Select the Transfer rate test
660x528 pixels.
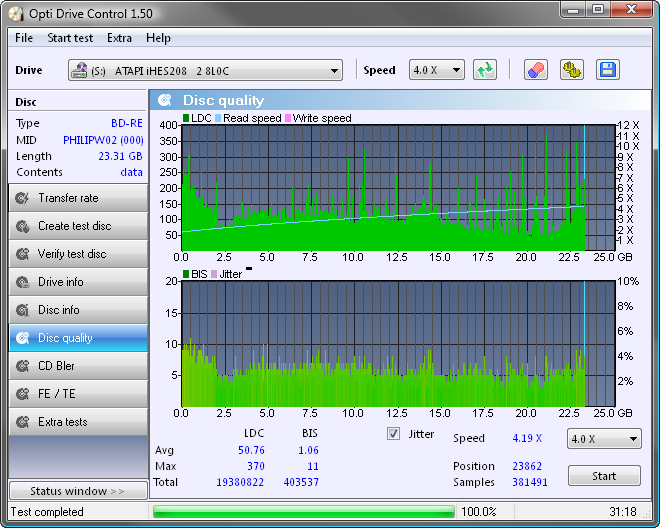[78, 198]
